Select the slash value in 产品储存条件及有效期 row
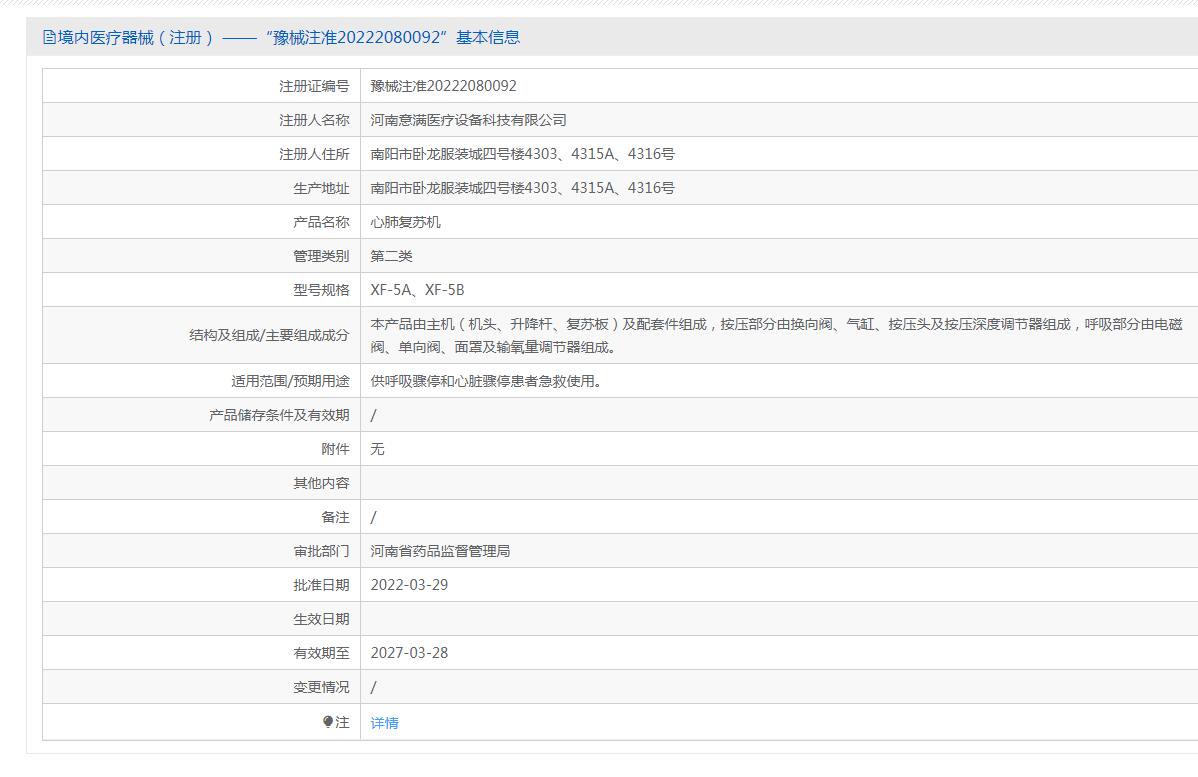Screen dimensions: 1198x777 [374, 415]
